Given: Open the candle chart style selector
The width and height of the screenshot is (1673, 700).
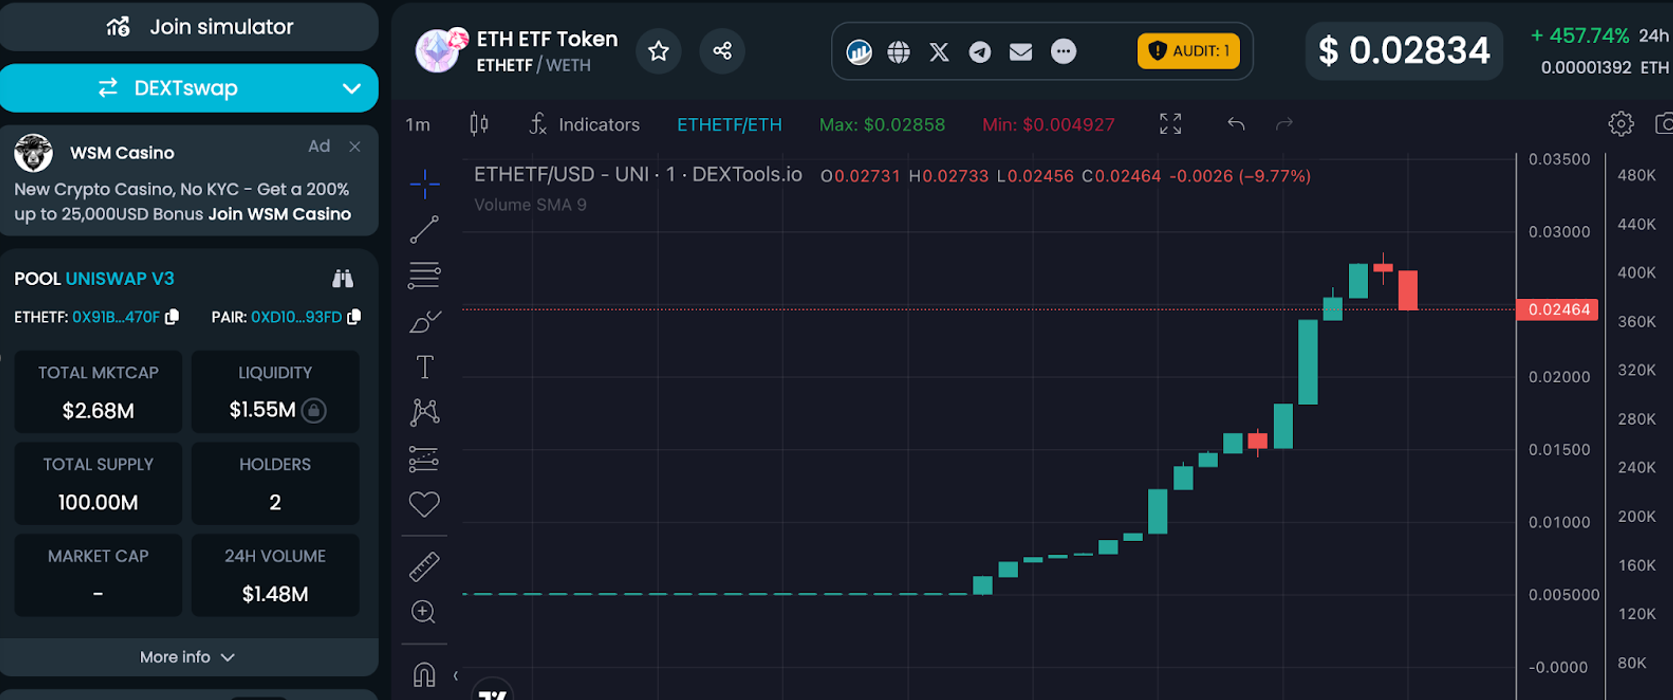Looking at the screenshot, I should tap(479, 124).
